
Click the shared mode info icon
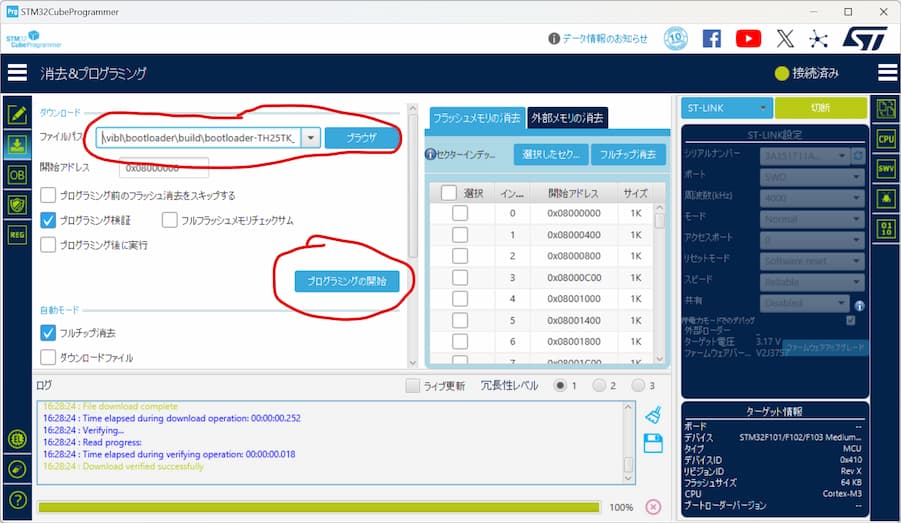[x=860, y=306]
